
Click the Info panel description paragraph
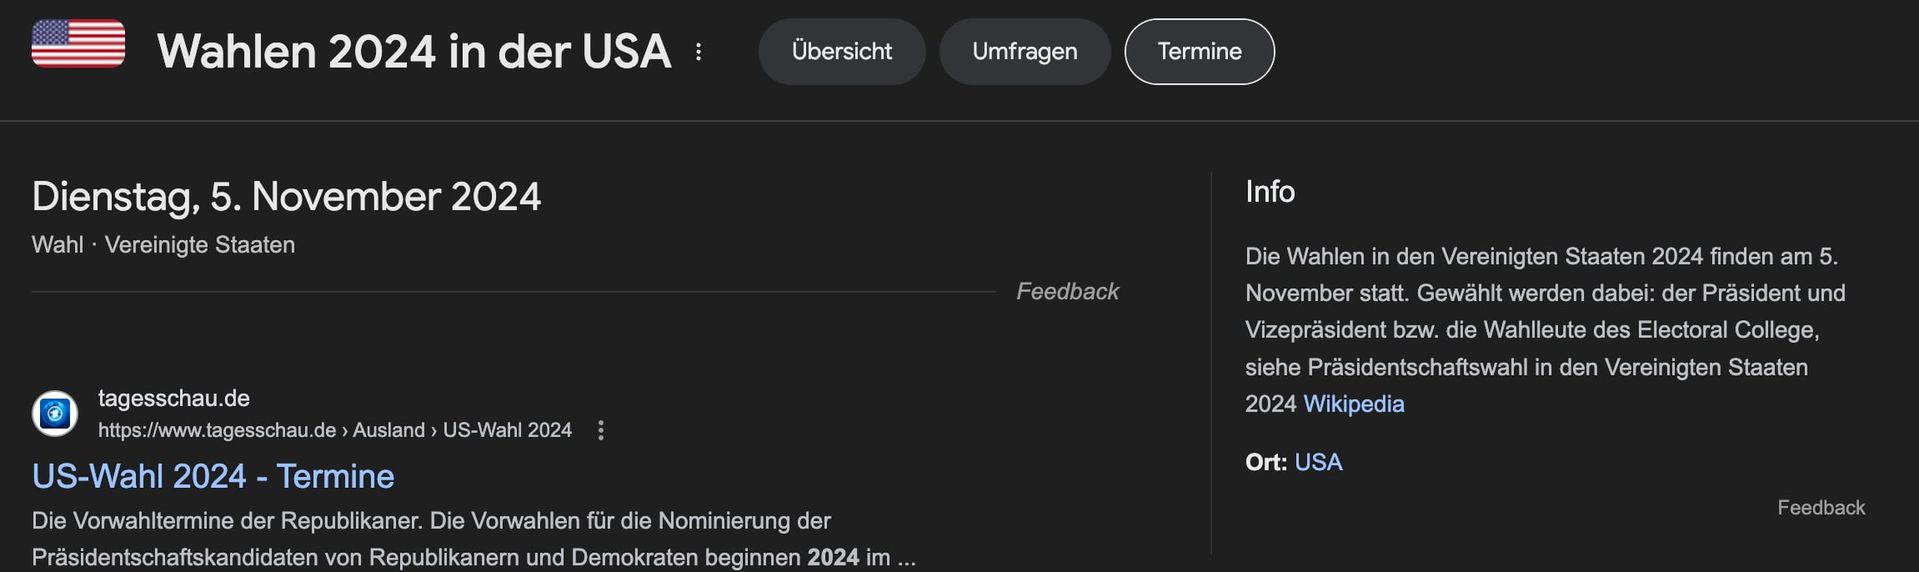click(x=1545, y=330)
